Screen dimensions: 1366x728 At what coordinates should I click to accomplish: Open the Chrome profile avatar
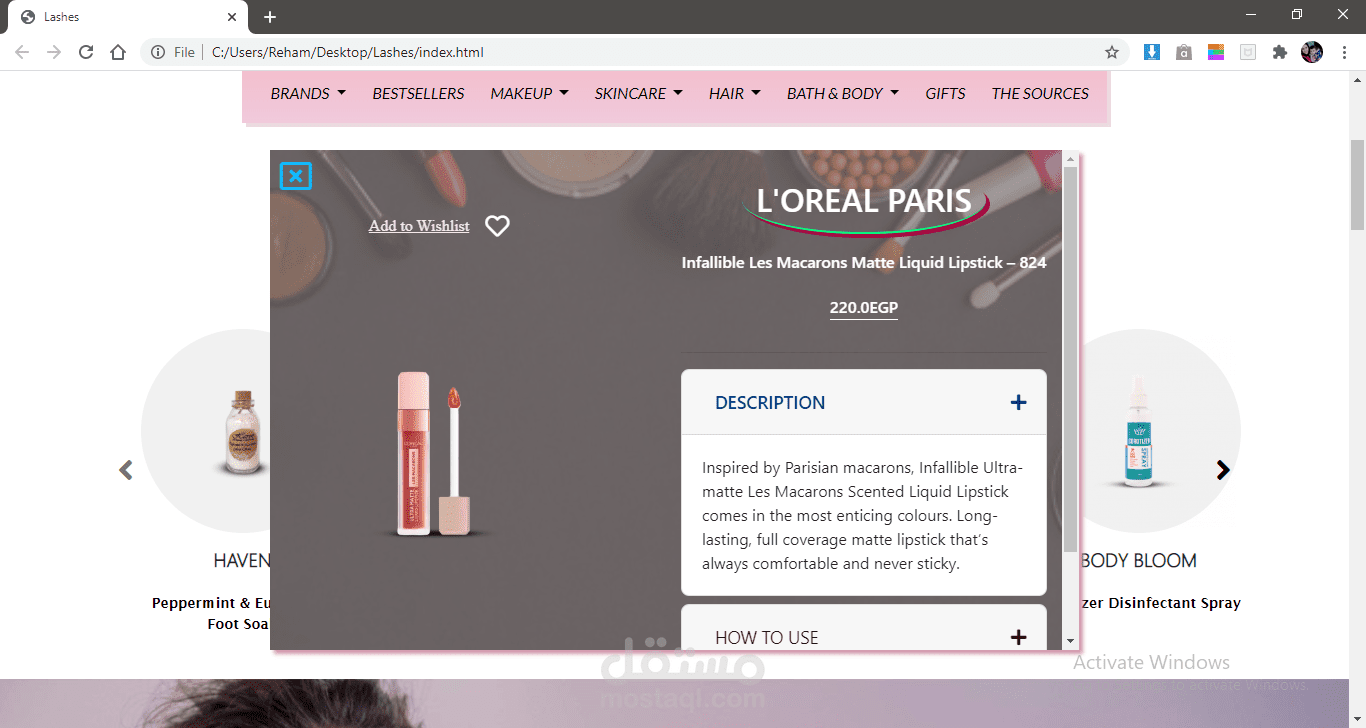click(1312, 52)
